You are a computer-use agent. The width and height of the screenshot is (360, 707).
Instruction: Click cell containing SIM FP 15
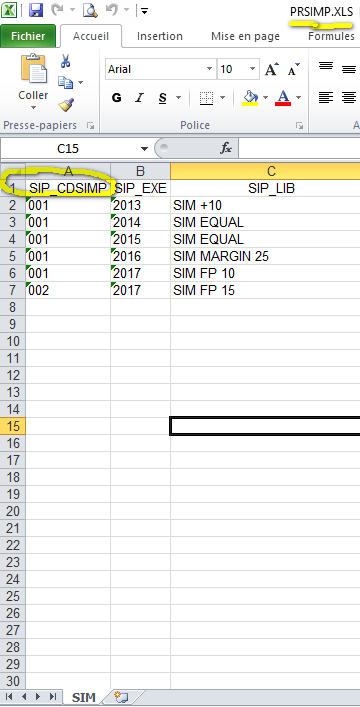(265, 290)
